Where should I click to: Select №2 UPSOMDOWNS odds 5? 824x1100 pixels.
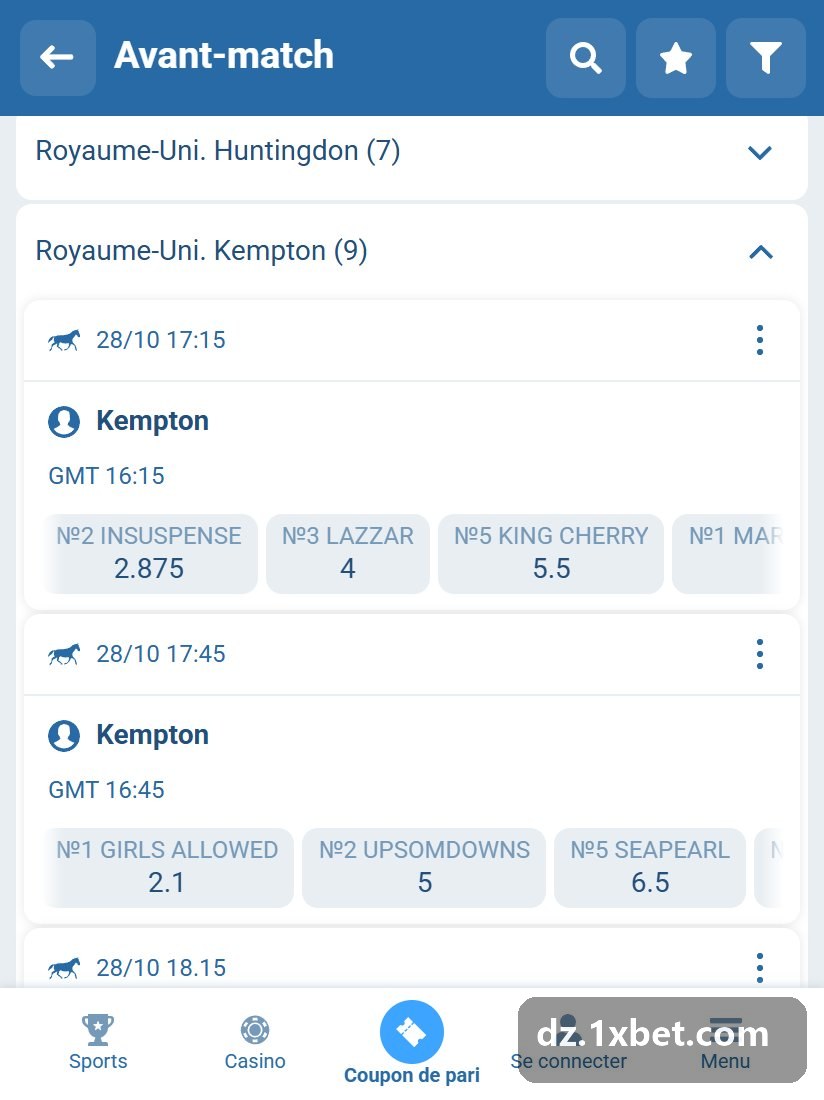(x=424, y=867)
